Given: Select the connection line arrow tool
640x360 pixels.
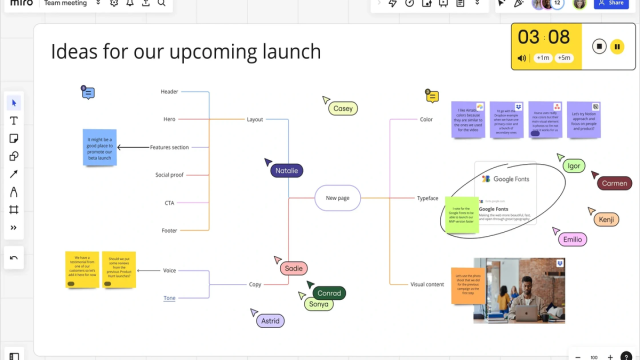Looking at the screenshot, I should tap(14, 174).
